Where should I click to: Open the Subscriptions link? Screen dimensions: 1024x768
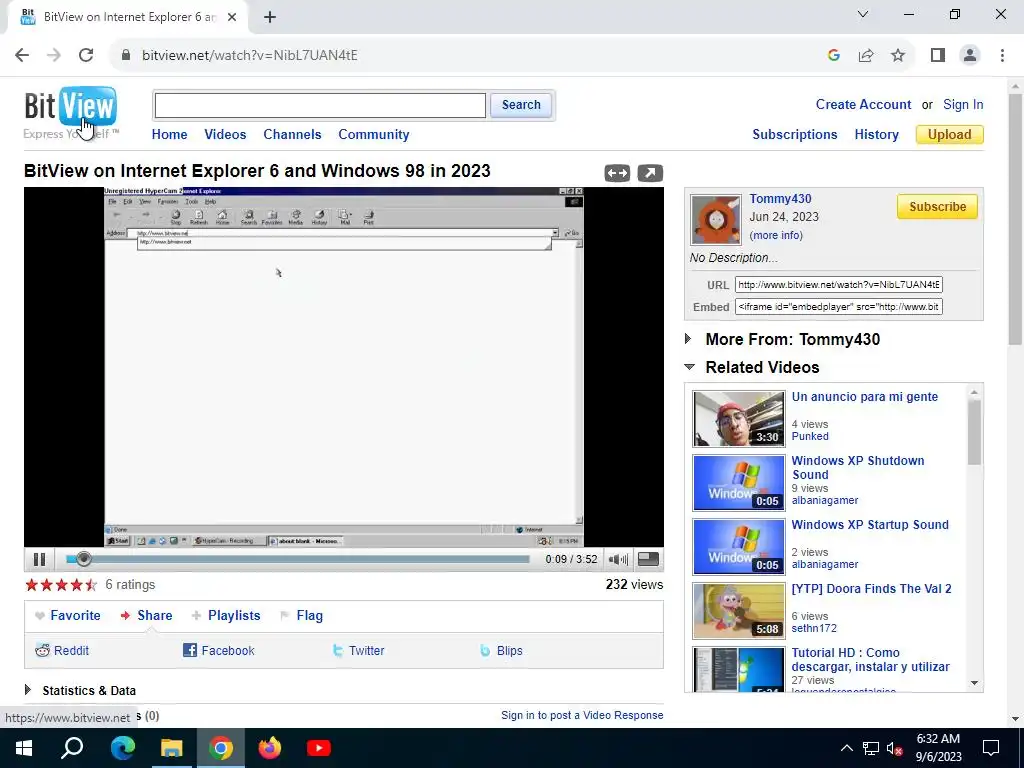(x=794, y=135)
